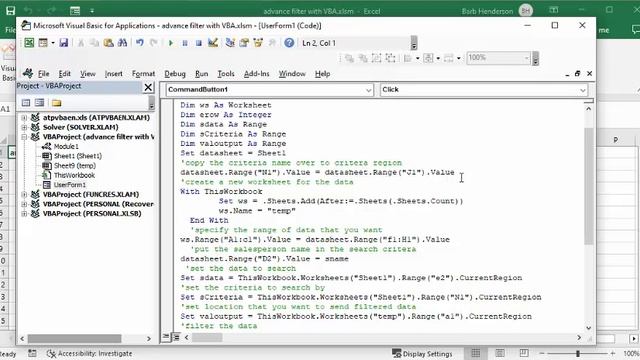Screen dimensions: 640x360
Task: Expand the VBAProject (PERSONAL.XLSB) node
Action: click(24, 213)
